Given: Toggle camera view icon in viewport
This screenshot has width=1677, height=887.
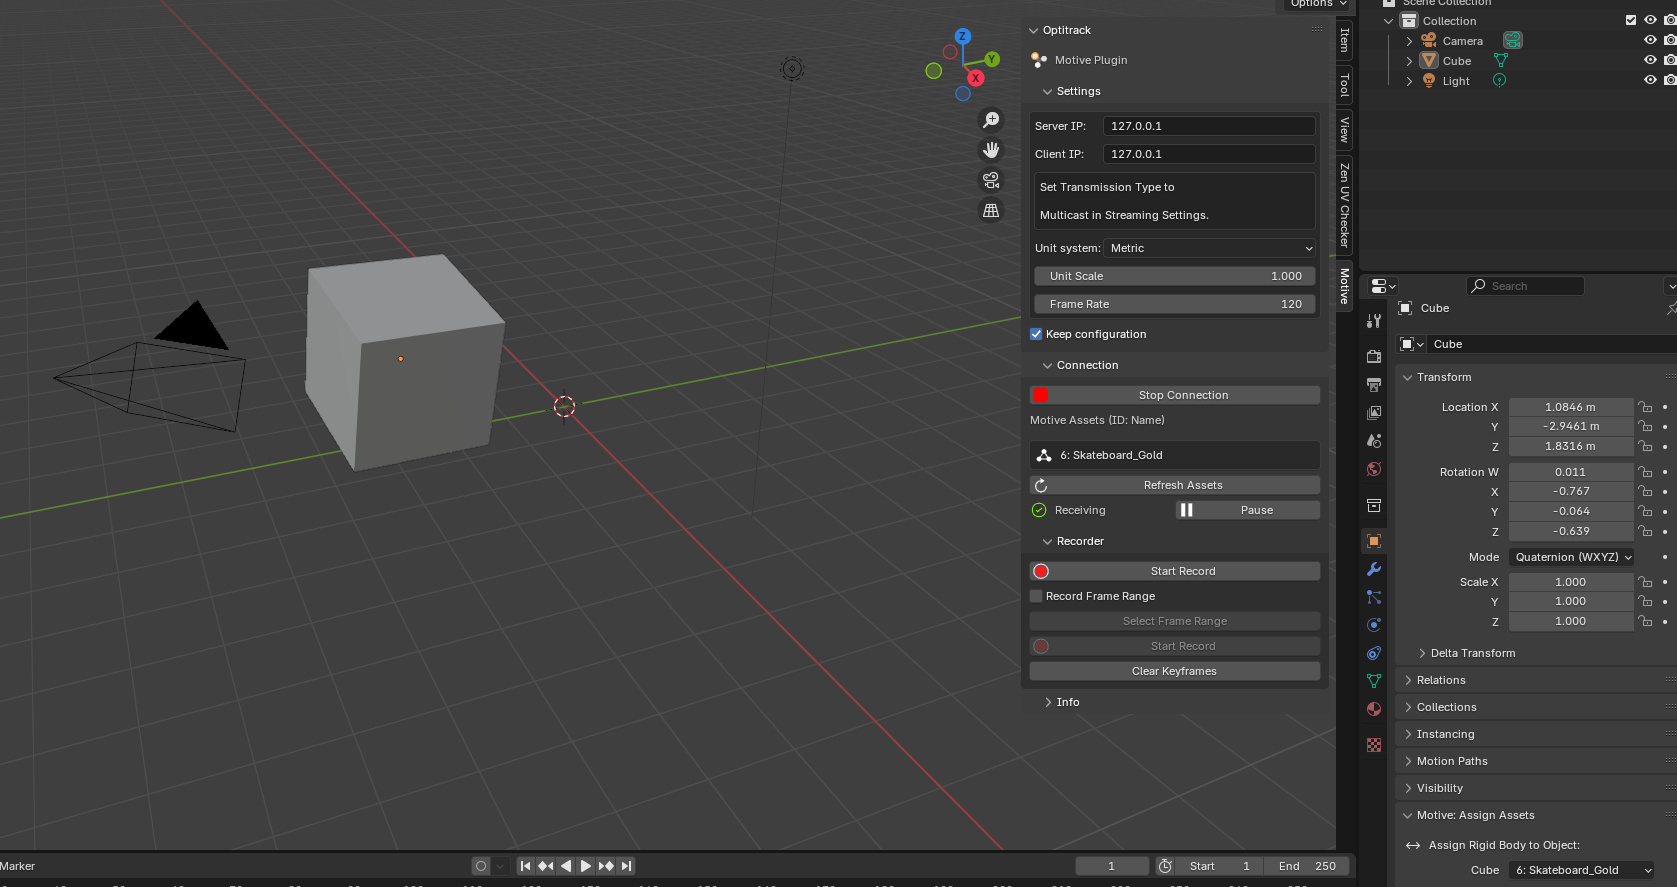Looking at the screenshot, I should coord(991,180).
